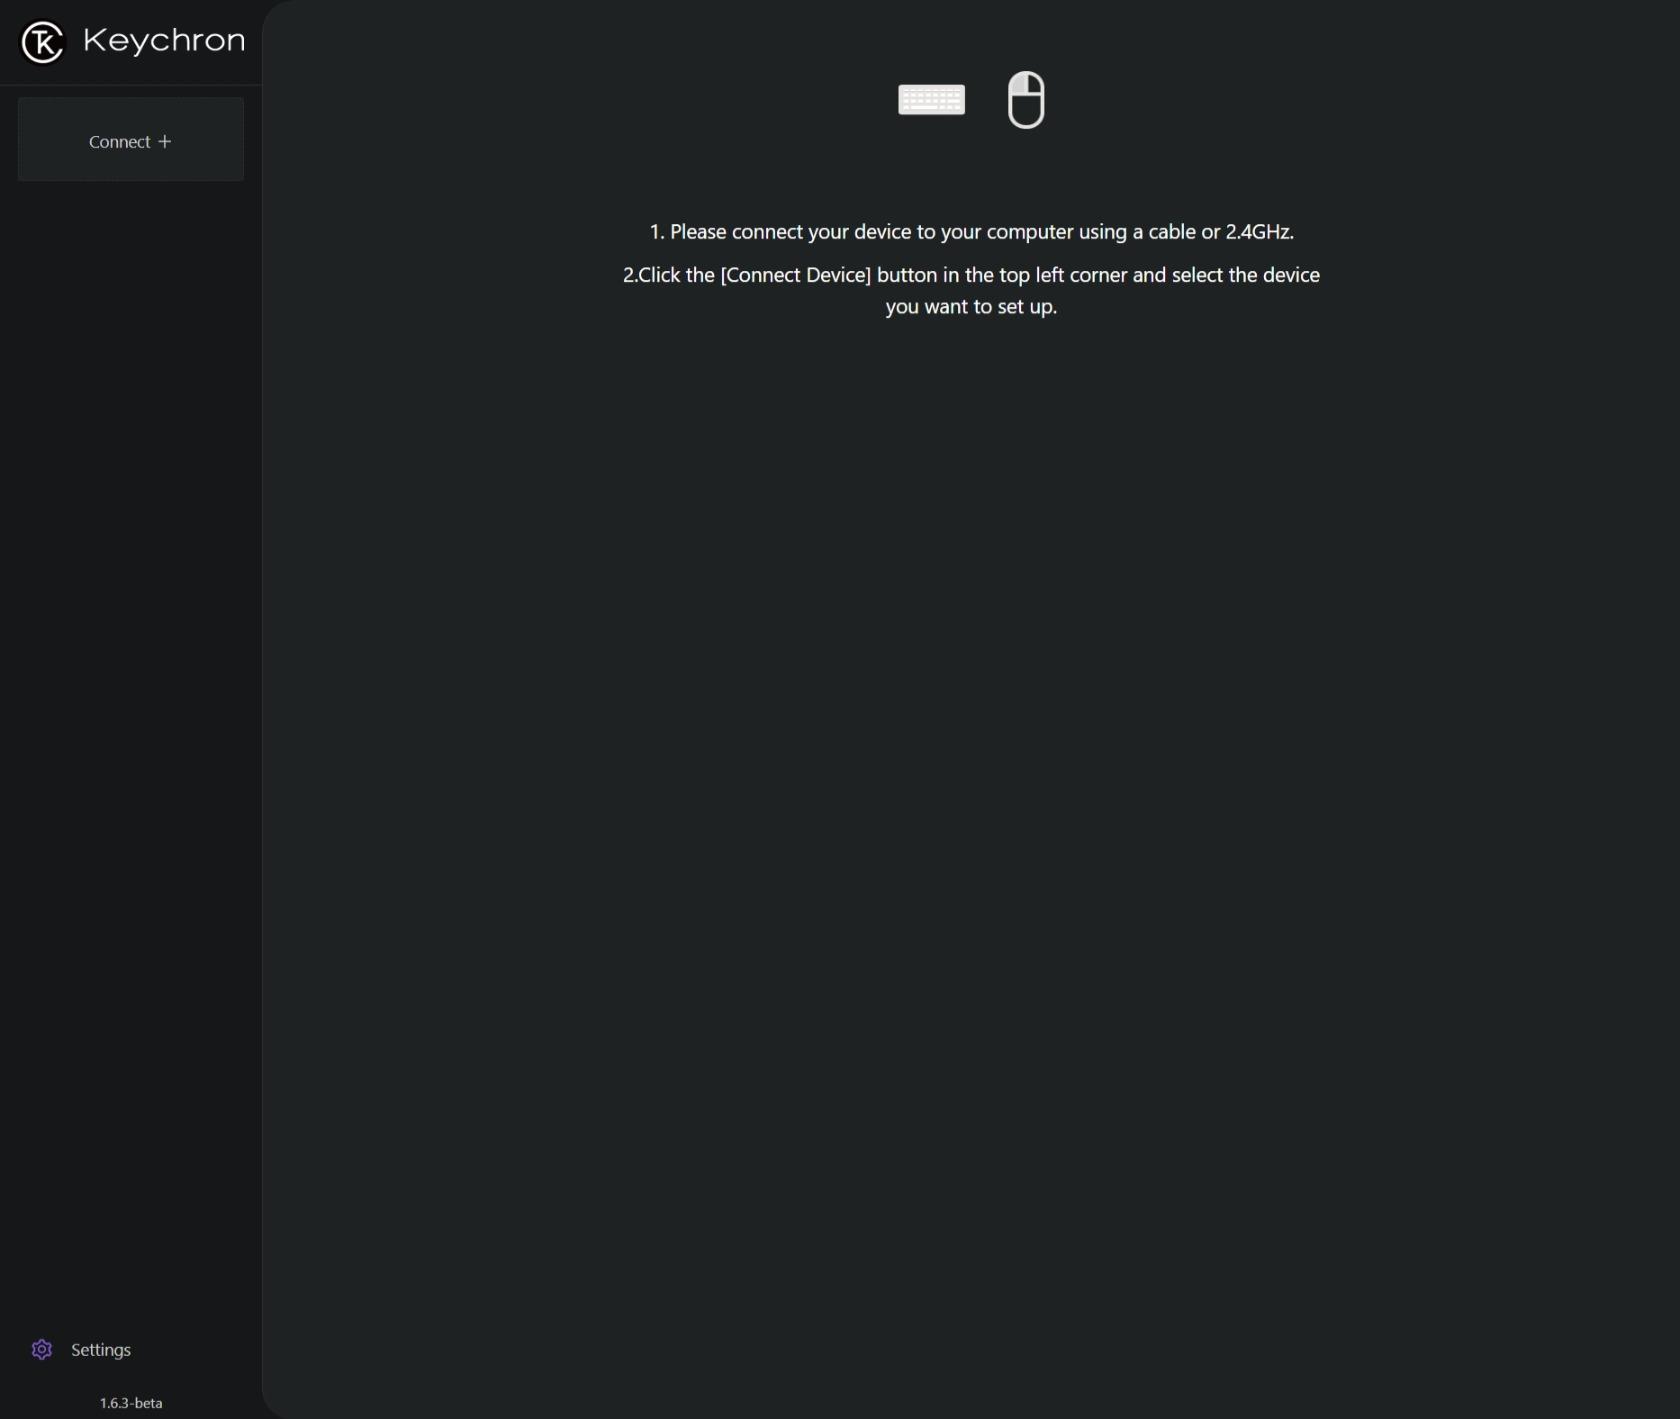1680x1419 pixels.
Task: Click the Keychron circular K logo
Action: point(43,42)
